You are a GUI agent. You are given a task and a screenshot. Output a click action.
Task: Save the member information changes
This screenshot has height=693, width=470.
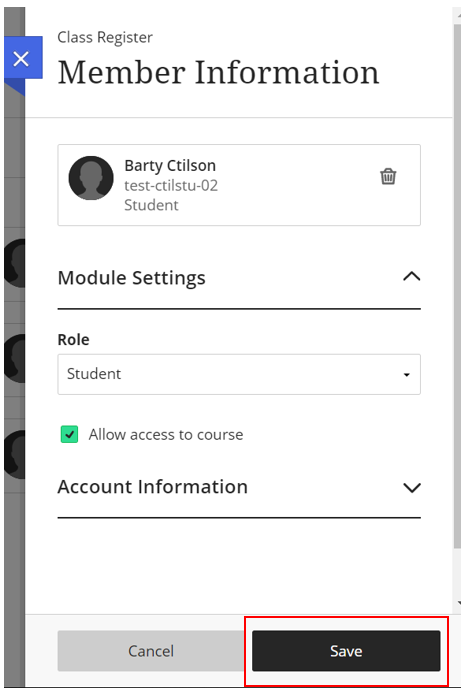[x=346, y=651]
